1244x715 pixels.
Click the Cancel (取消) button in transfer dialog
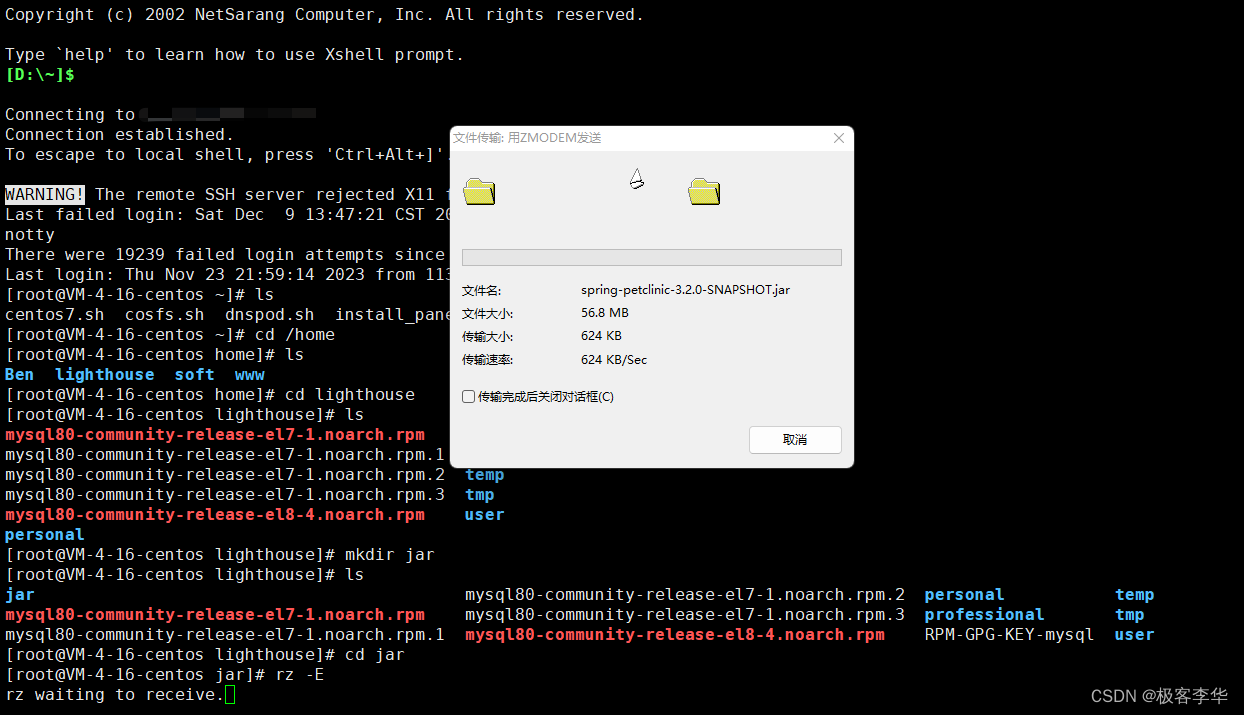tap(795, 440)
